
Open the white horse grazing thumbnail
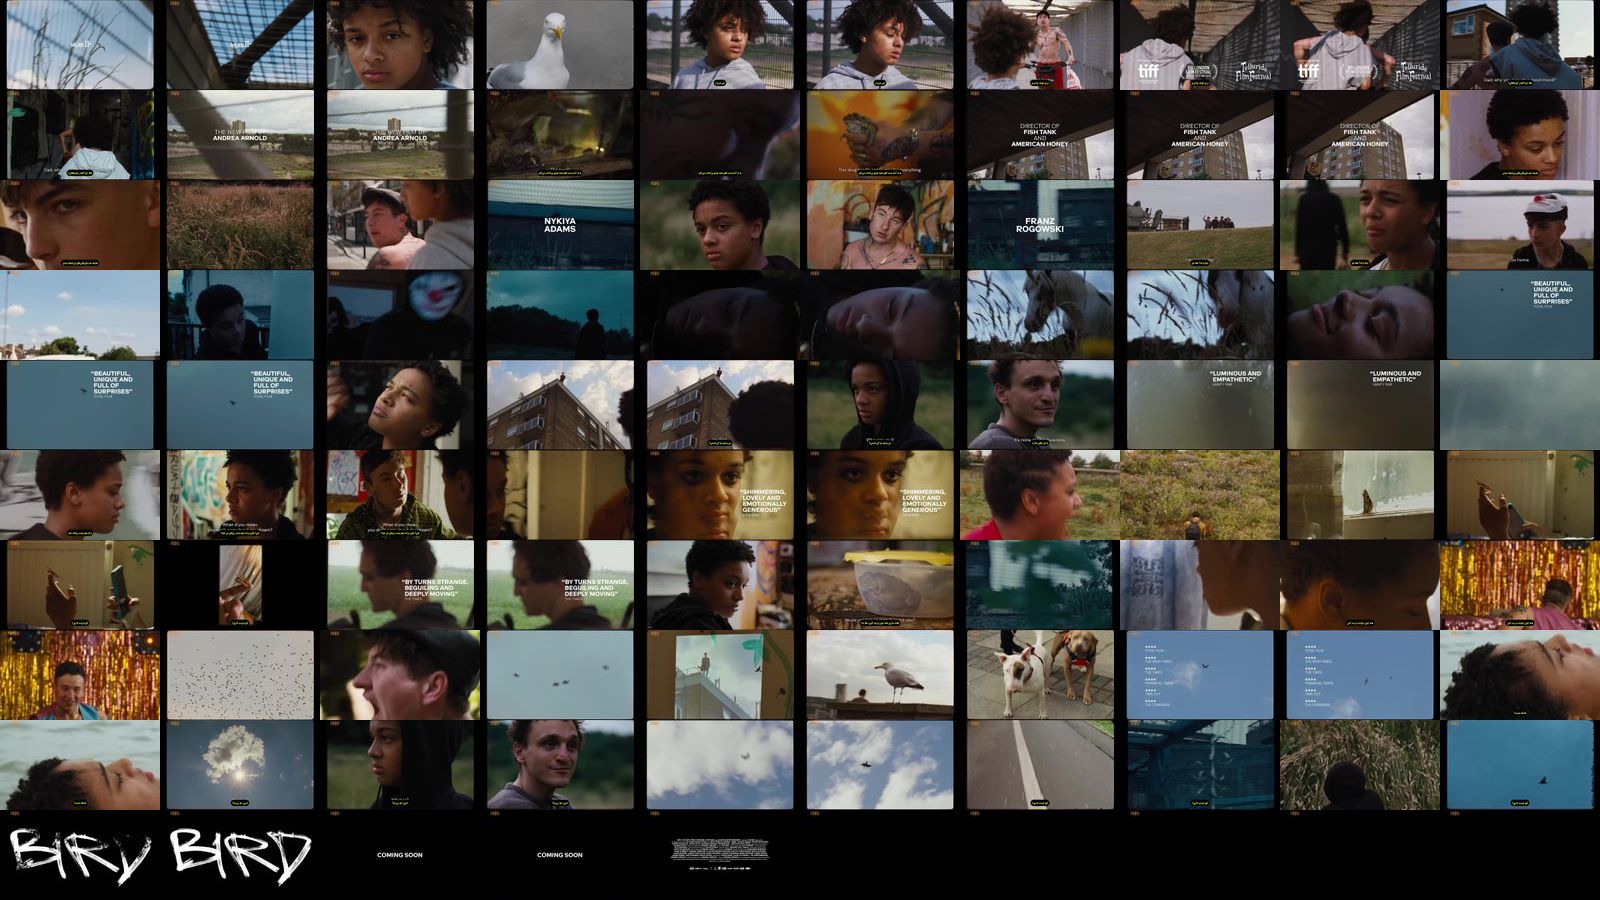[x=1040, y=315]
